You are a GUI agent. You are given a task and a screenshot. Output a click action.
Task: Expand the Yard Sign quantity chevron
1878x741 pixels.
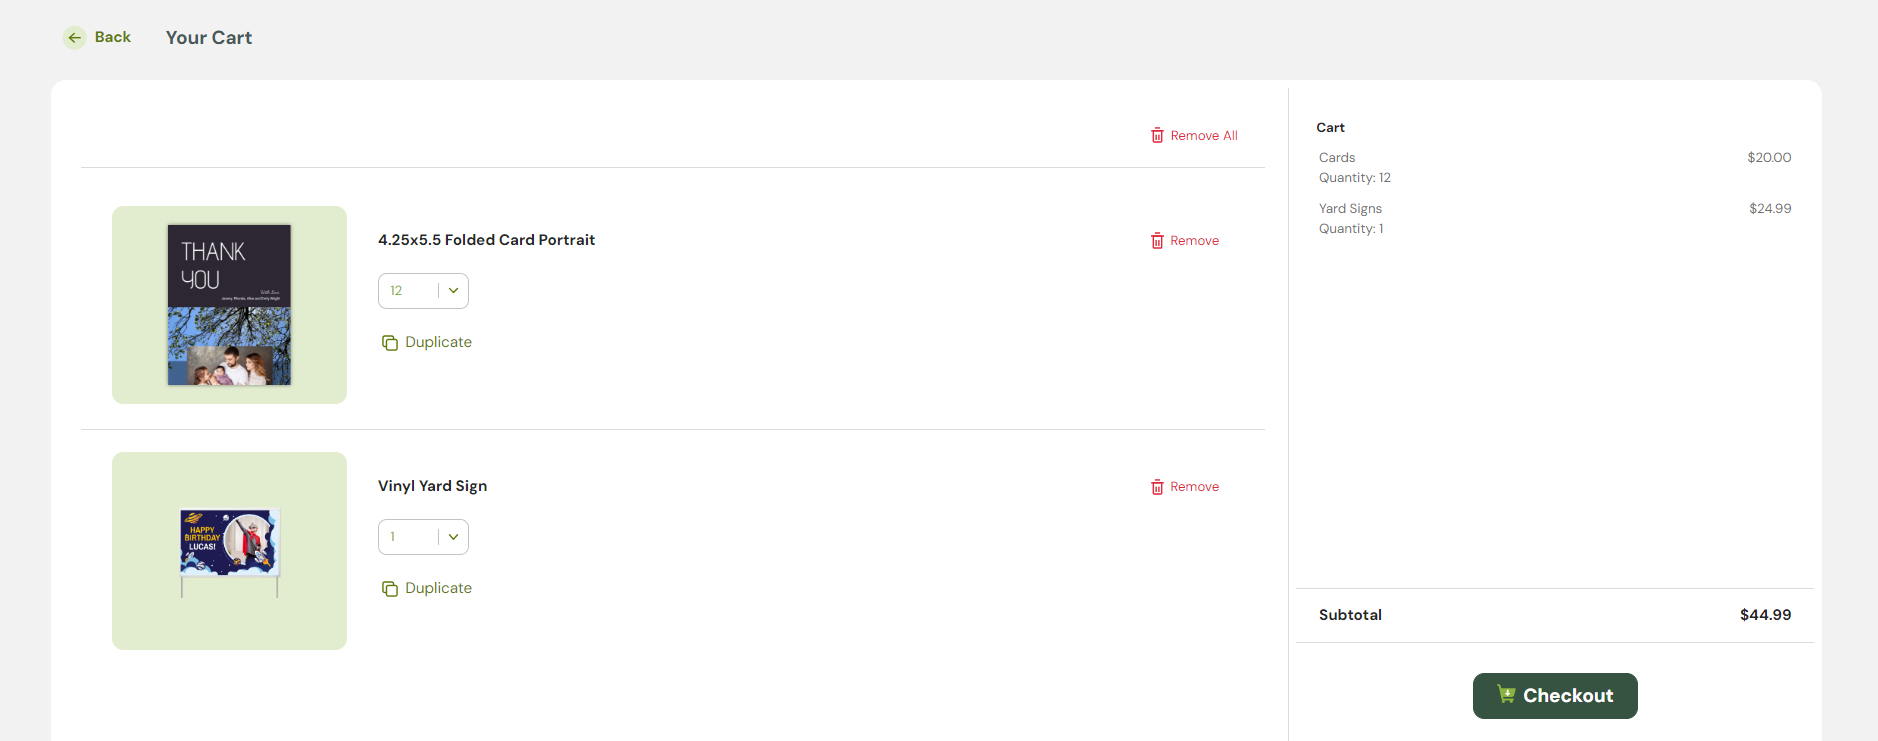(x=453, y=537)
